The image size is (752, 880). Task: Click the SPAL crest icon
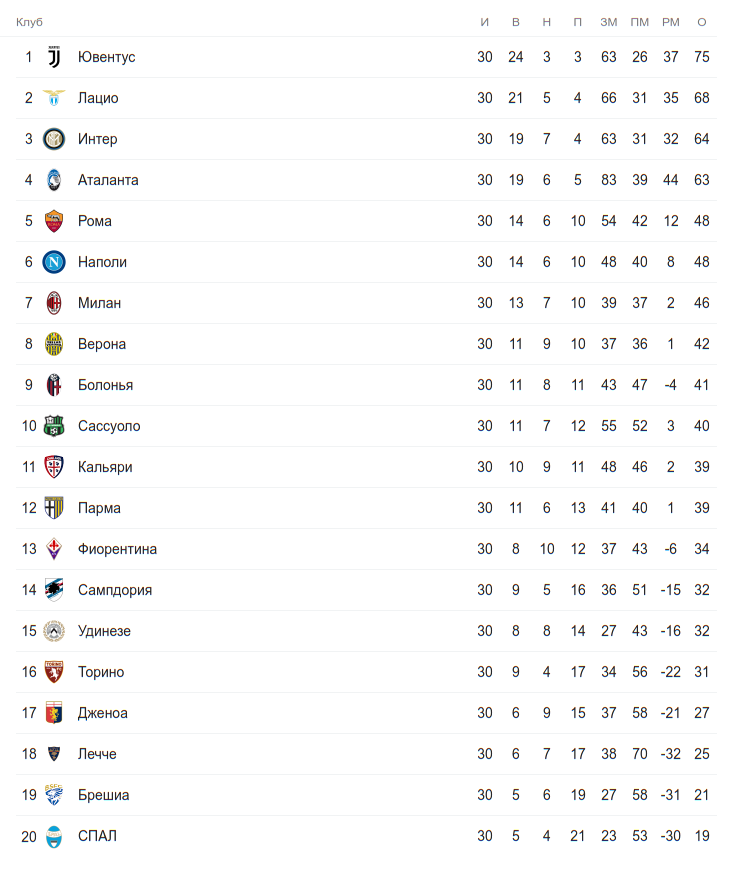tap(54, 836)
